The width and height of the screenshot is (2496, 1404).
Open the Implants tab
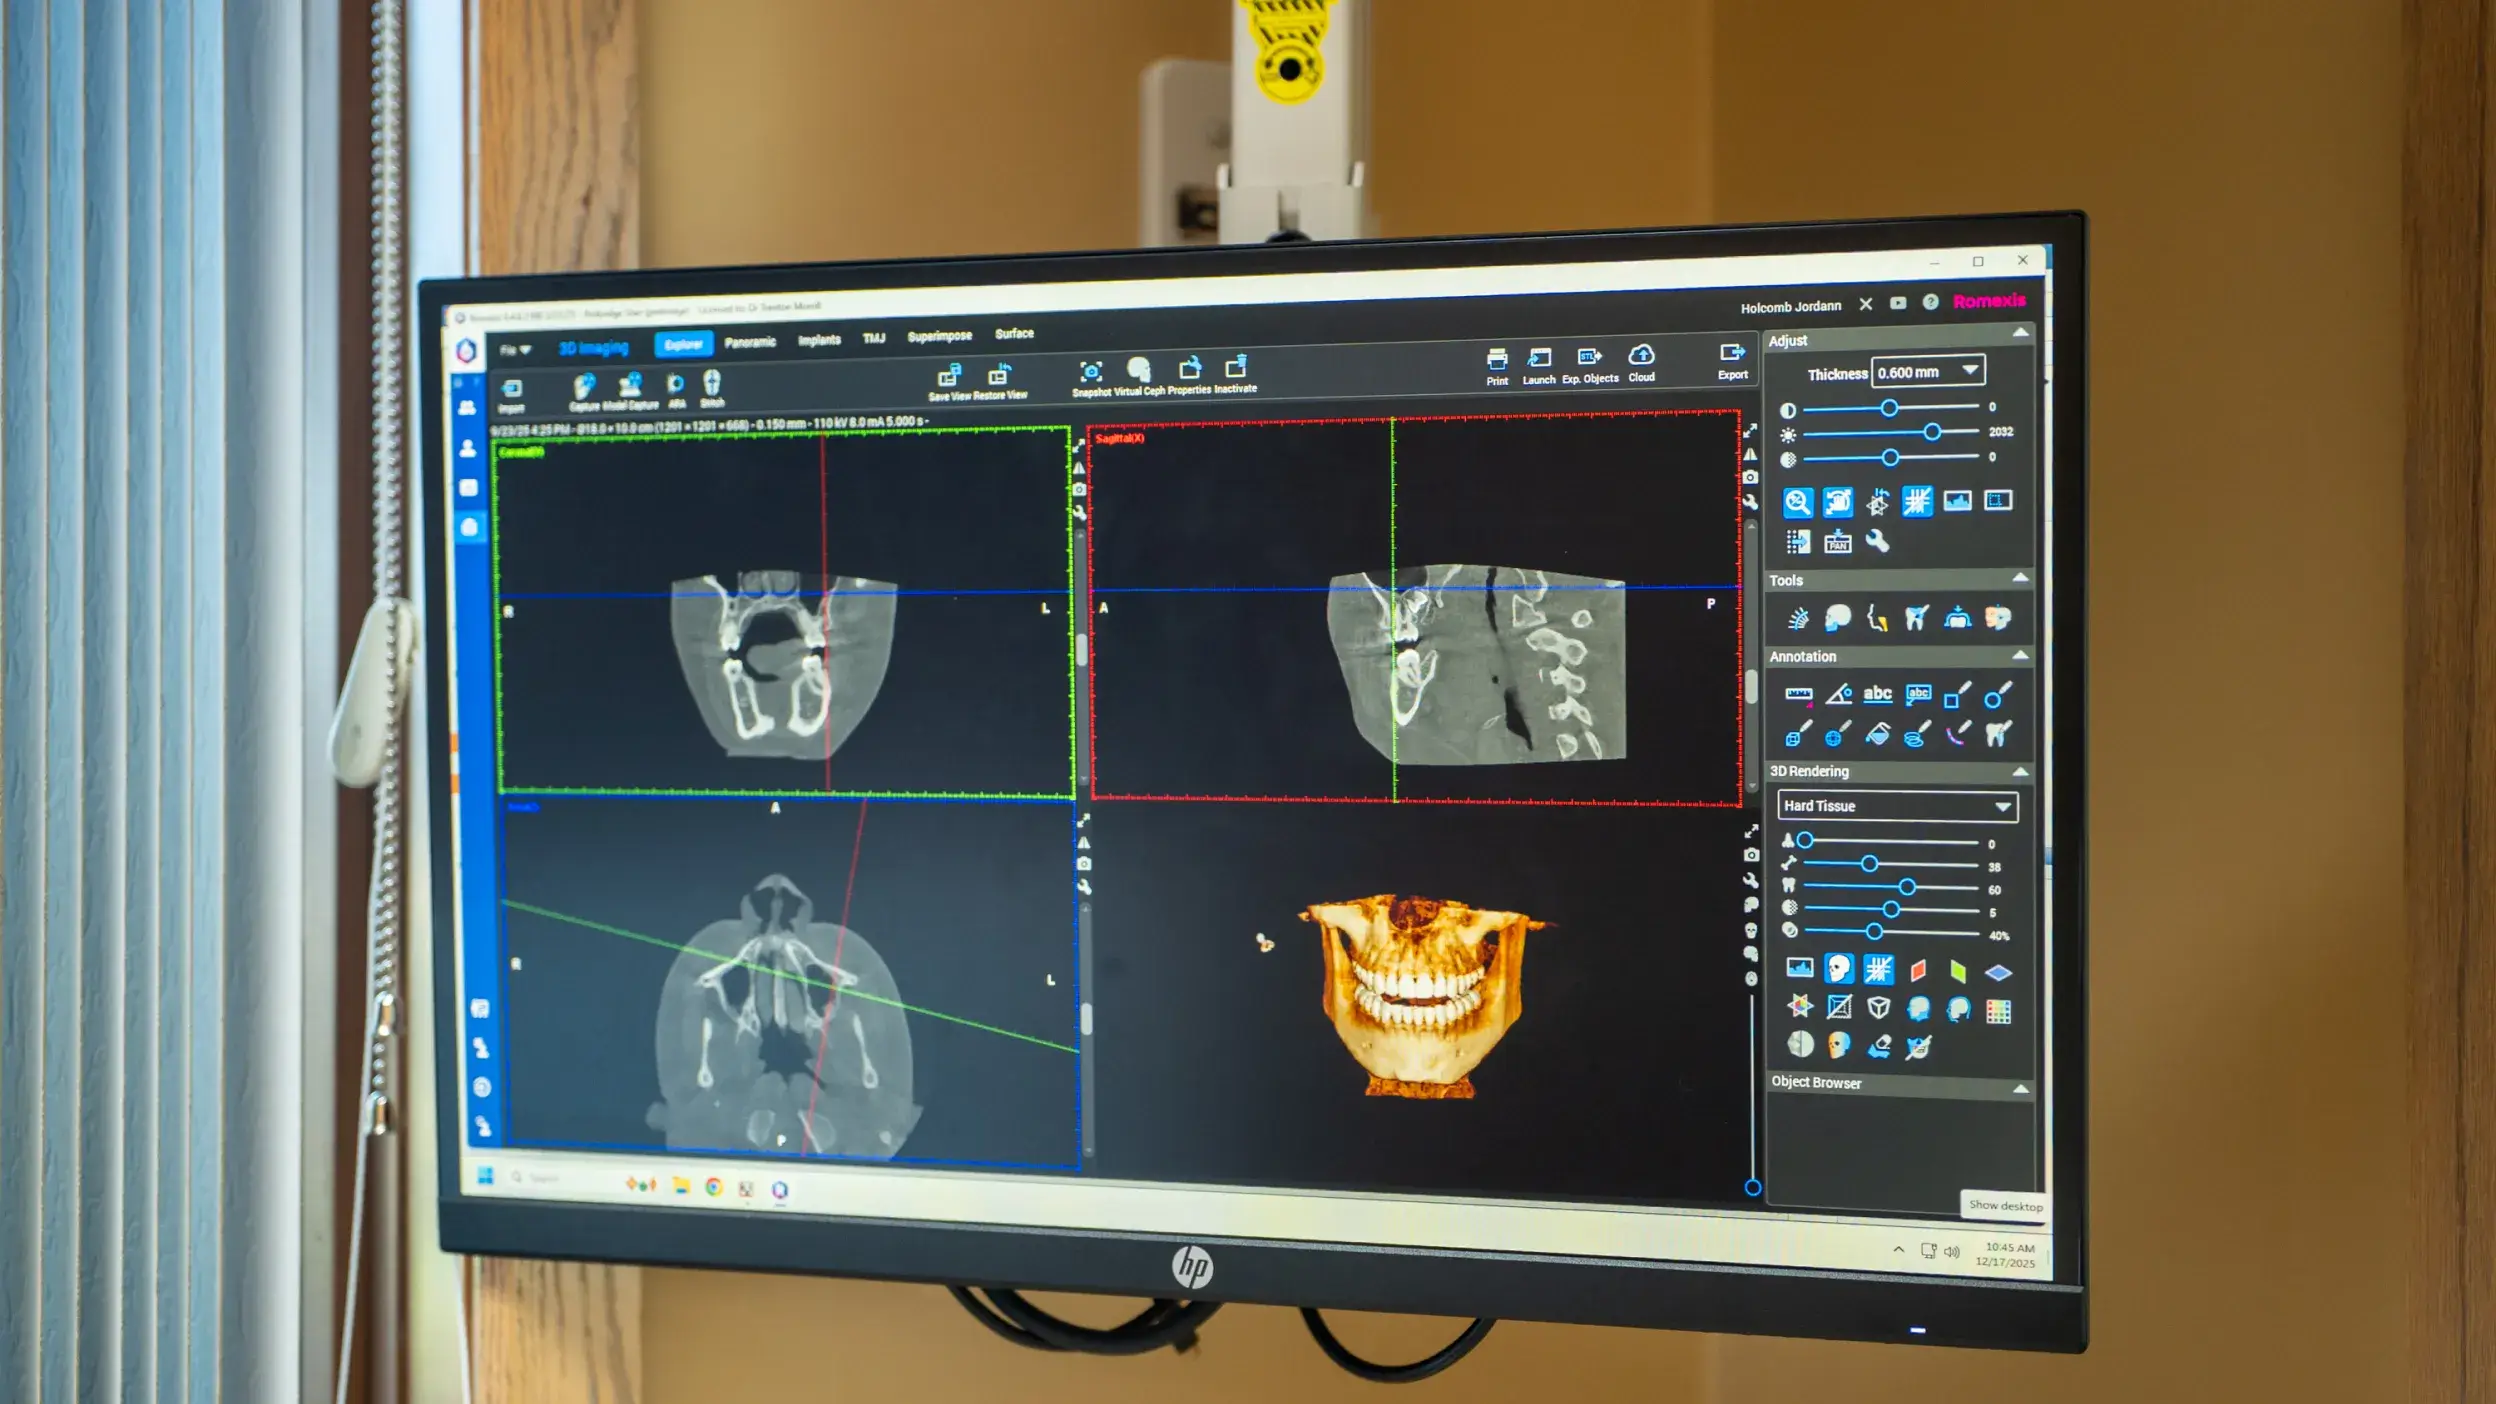(x=819, y=340)
